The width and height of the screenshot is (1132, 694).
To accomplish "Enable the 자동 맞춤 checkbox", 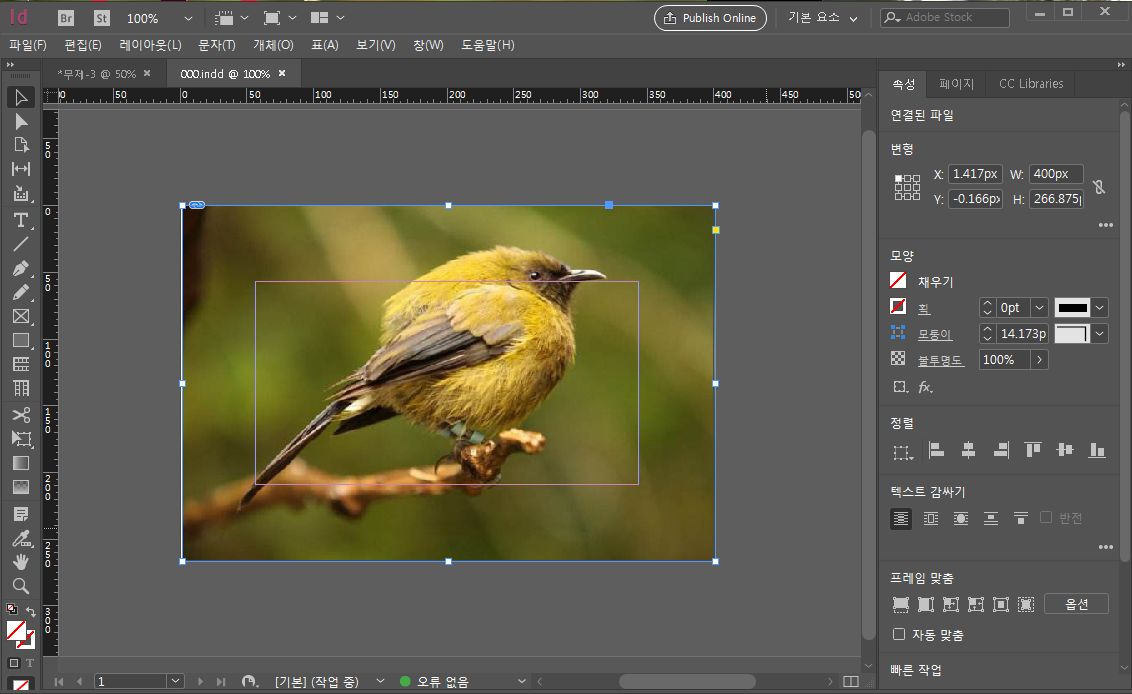I will click(899, 634).
